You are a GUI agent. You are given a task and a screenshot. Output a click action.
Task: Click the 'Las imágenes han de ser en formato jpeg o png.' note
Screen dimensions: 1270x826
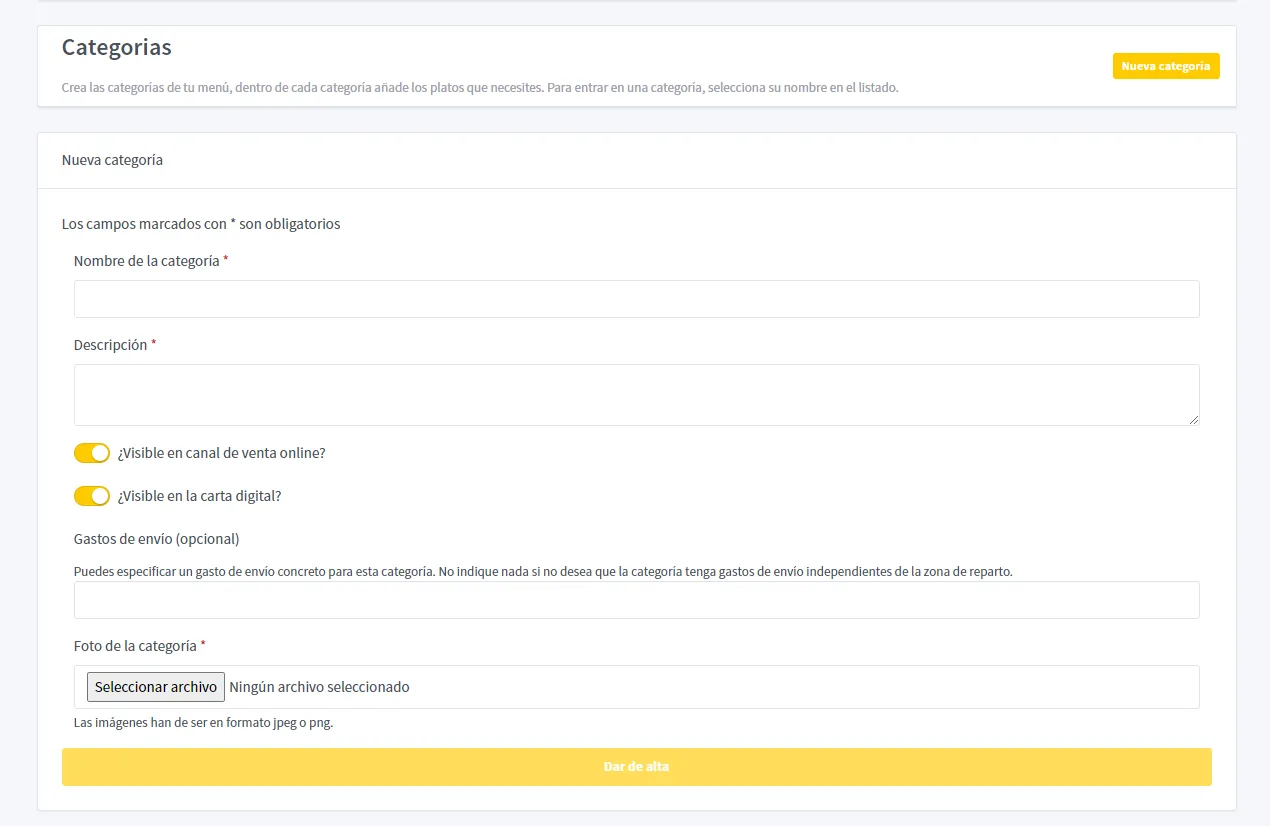pos(204,723)
